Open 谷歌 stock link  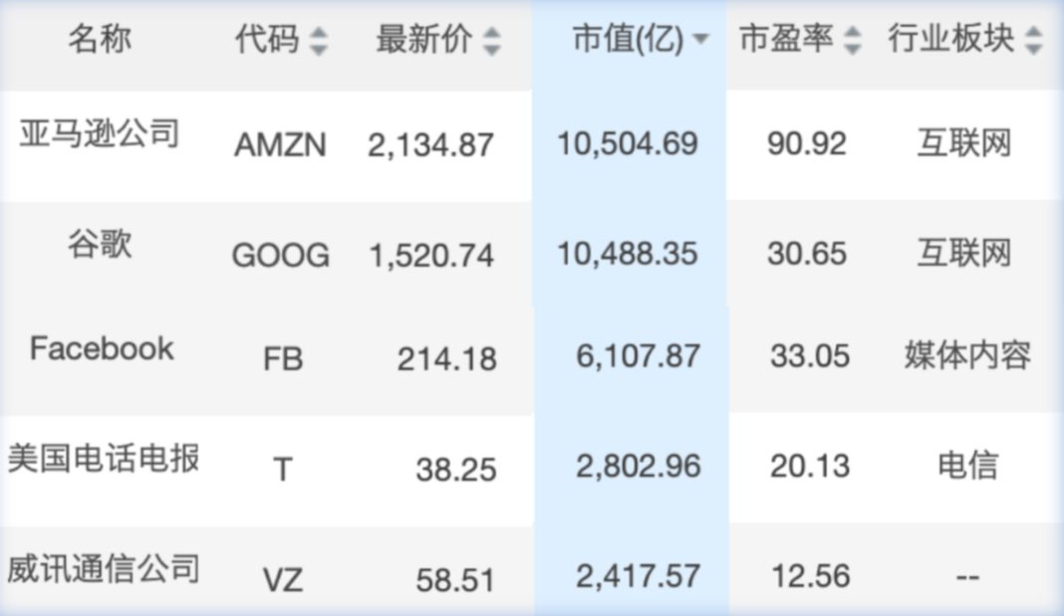(x=99, y=243)
